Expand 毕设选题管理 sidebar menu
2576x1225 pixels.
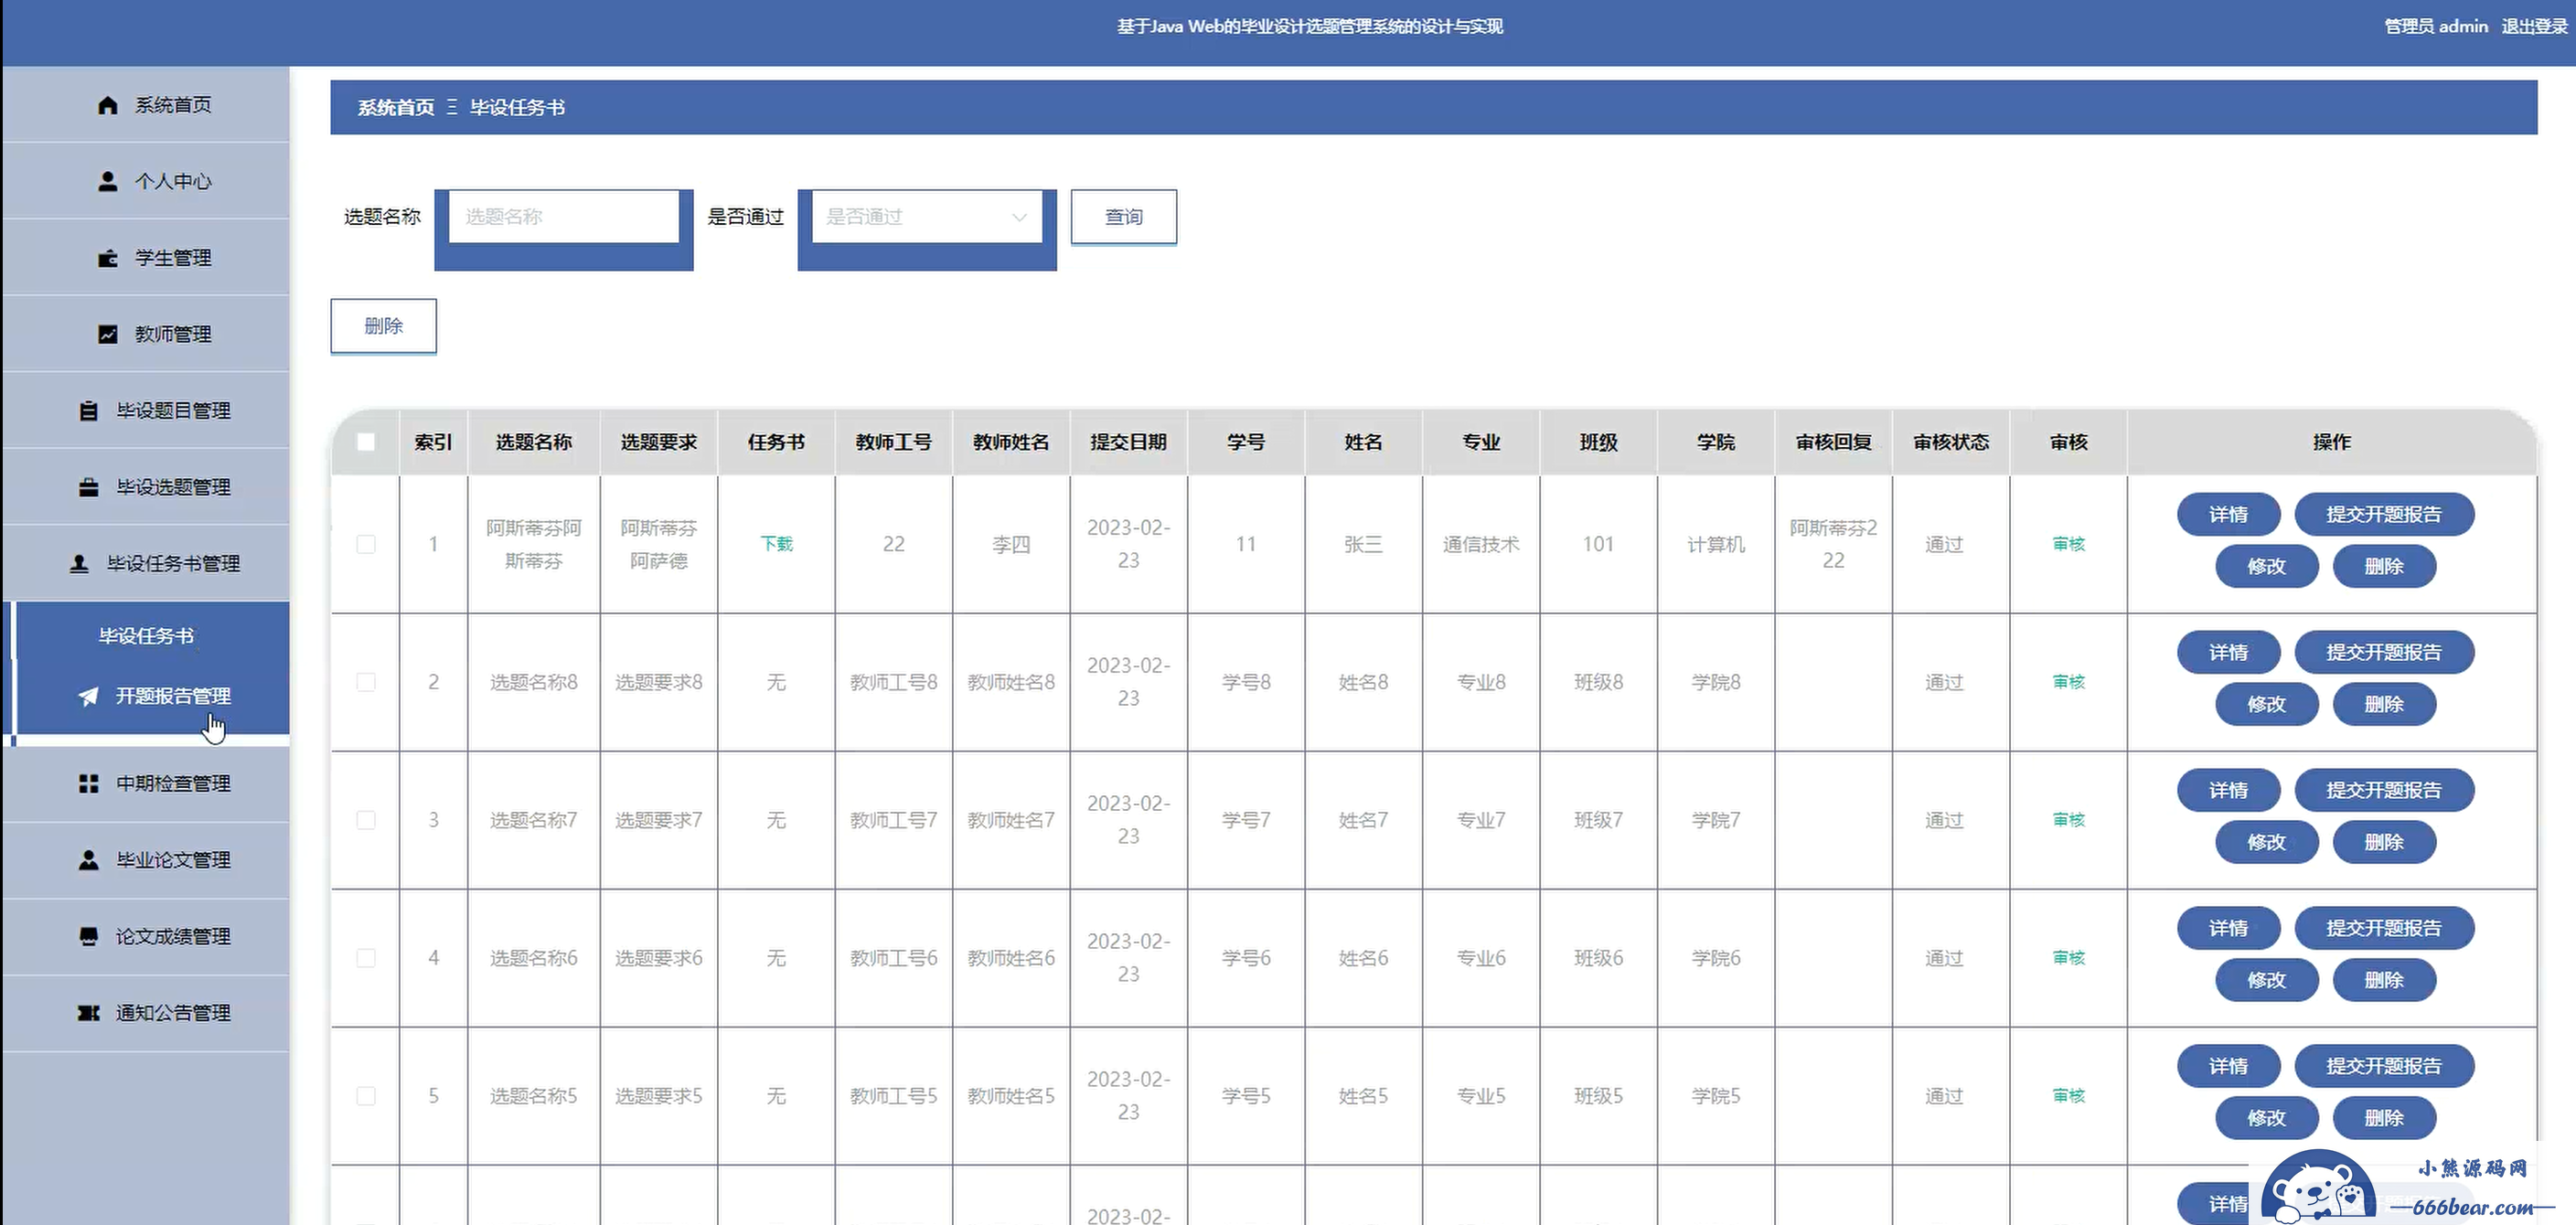(x=146, y=487)
